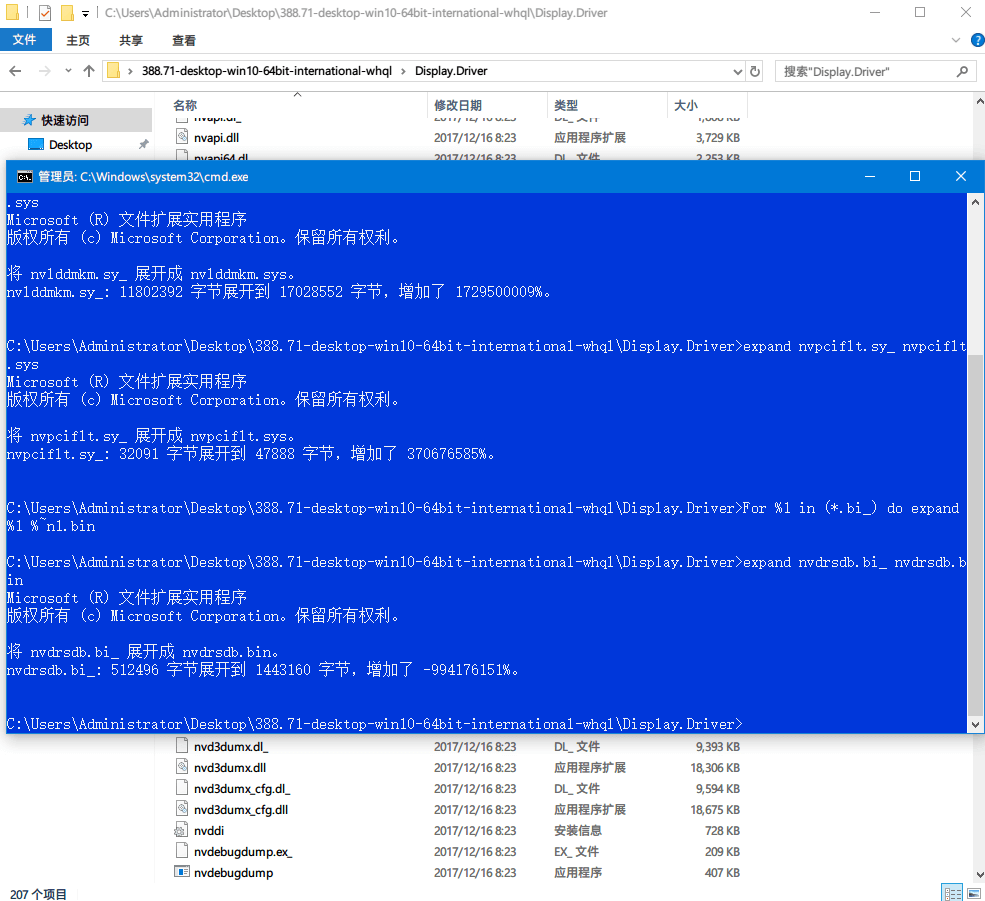This screenshot has height=901, width=985.
Task: Open address bar history dropdown
Action: coord(737,72)
